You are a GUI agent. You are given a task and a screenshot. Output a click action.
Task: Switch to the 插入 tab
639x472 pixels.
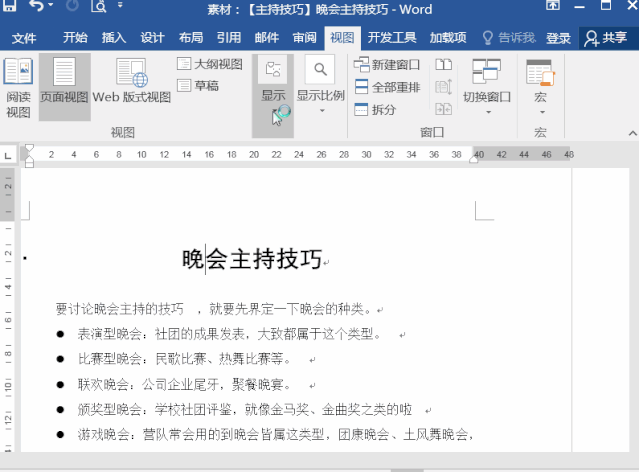coord(114,38)
